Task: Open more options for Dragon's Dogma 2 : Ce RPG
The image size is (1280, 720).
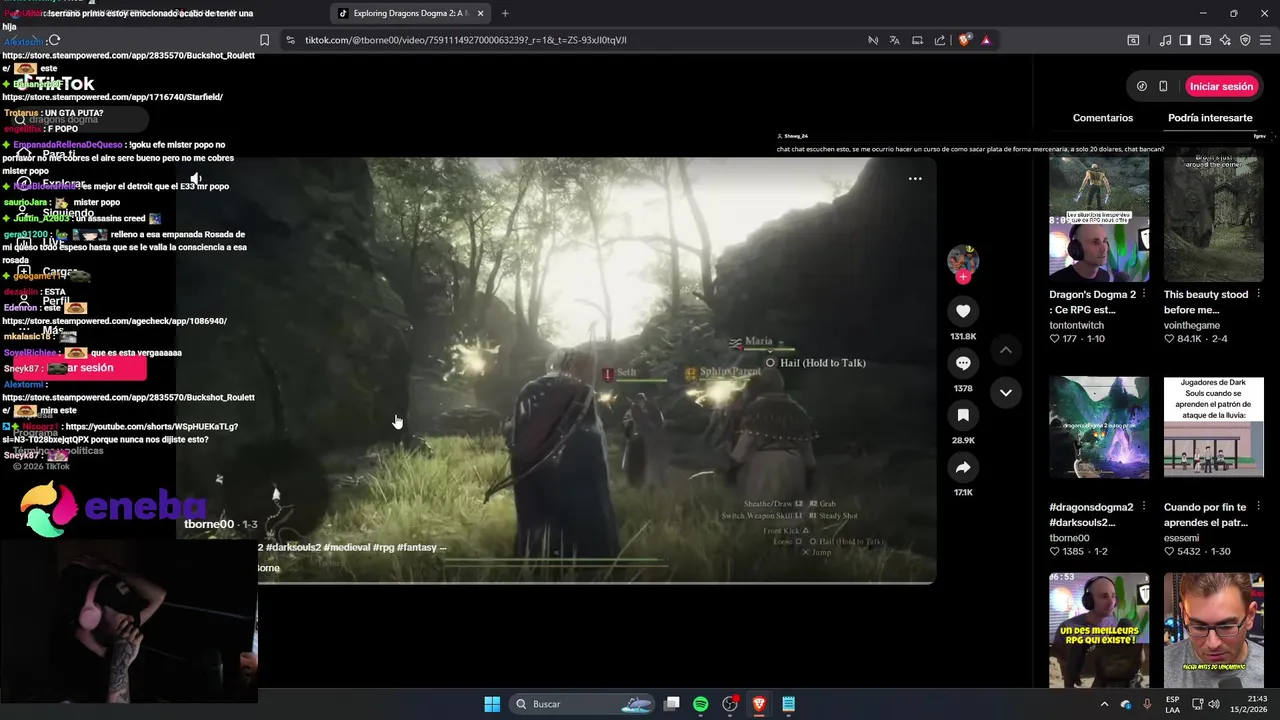Action: click(x=1144, y=295)
